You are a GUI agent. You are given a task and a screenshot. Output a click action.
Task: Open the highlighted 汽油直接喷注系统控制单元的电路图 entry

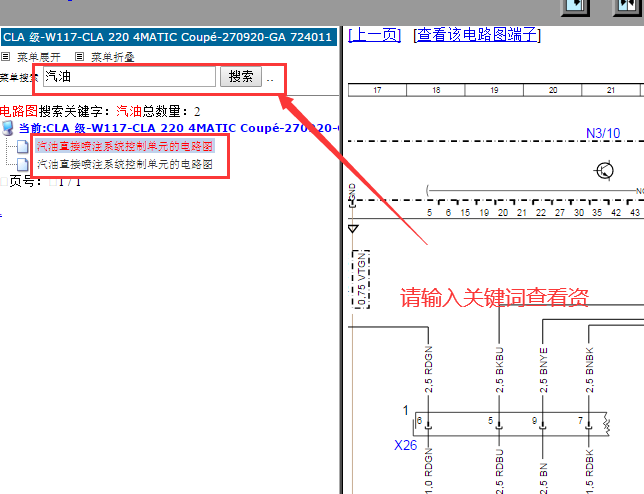(125, 146)
